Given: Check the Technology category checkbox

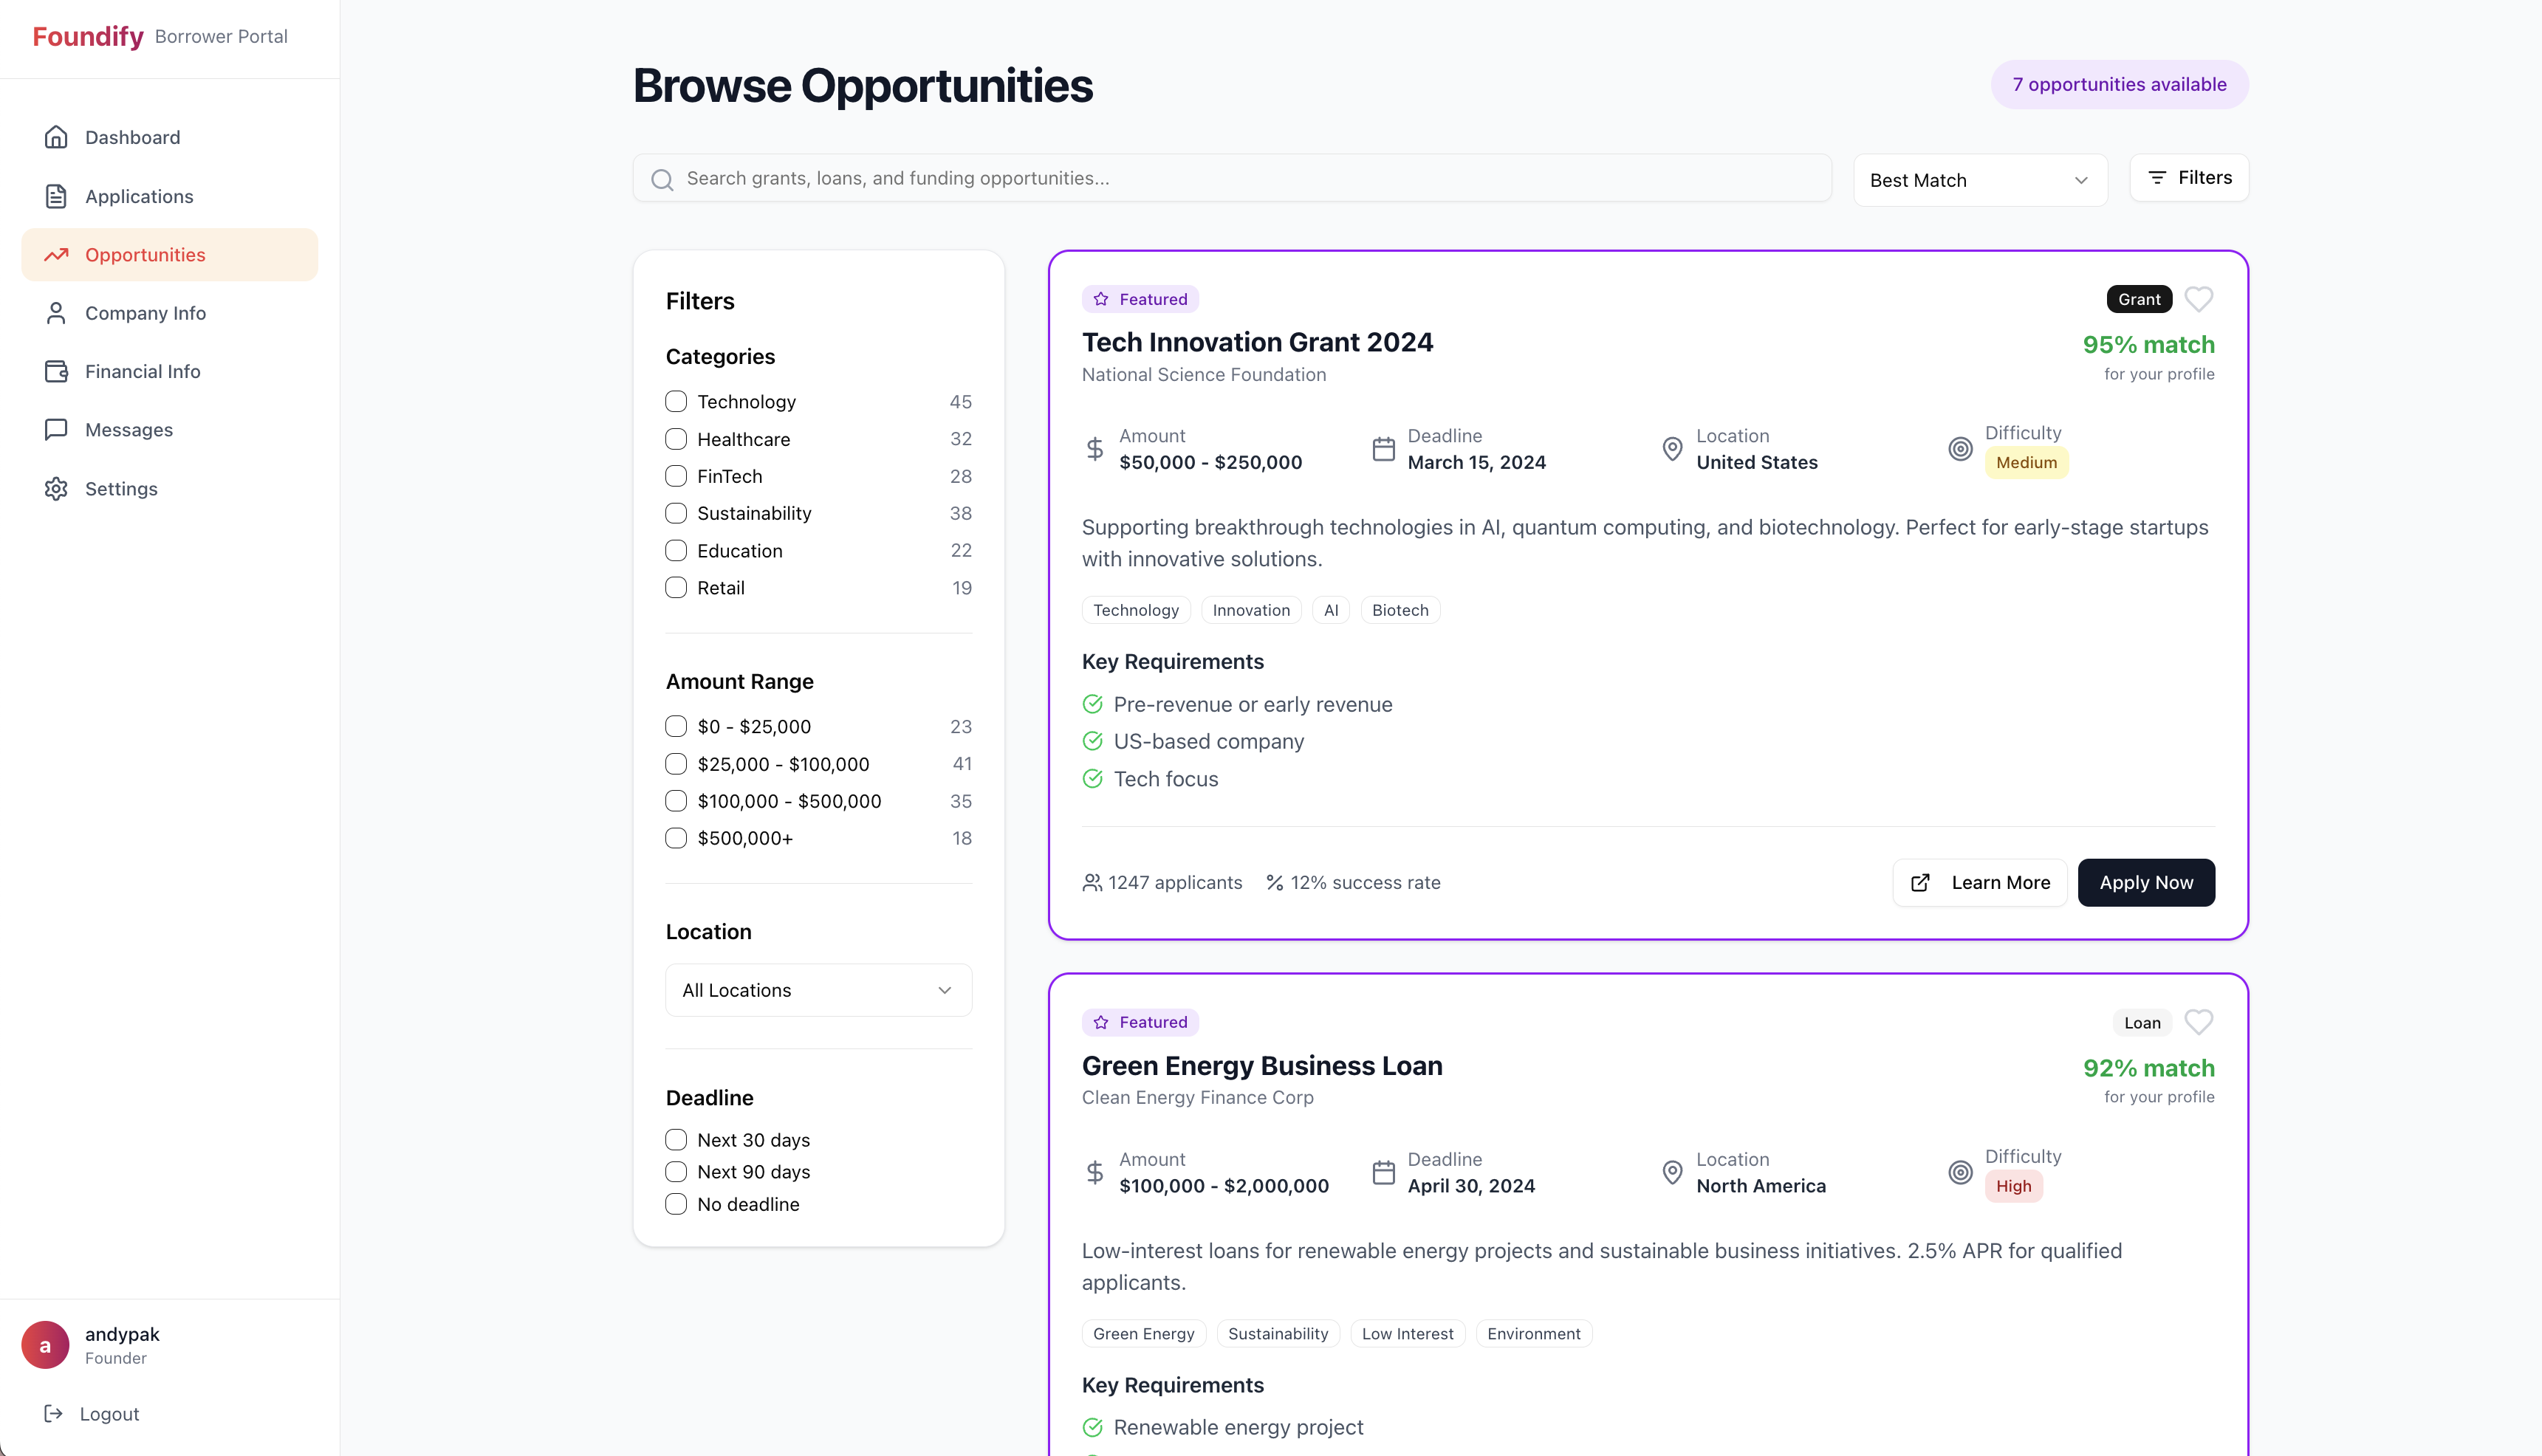Looking at the screenshot, I should 676,401.
